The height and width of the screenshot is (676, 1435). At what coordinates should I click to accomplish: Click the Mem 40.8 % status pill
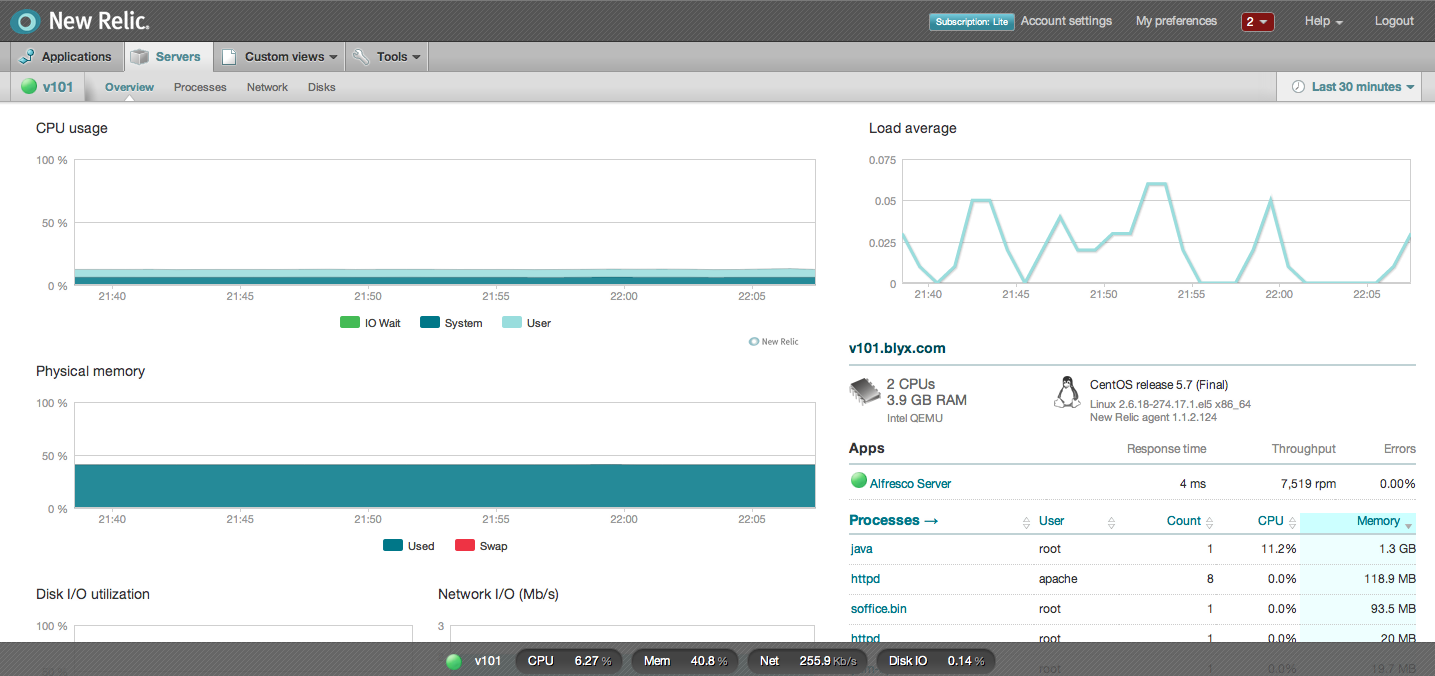(686, 661)
